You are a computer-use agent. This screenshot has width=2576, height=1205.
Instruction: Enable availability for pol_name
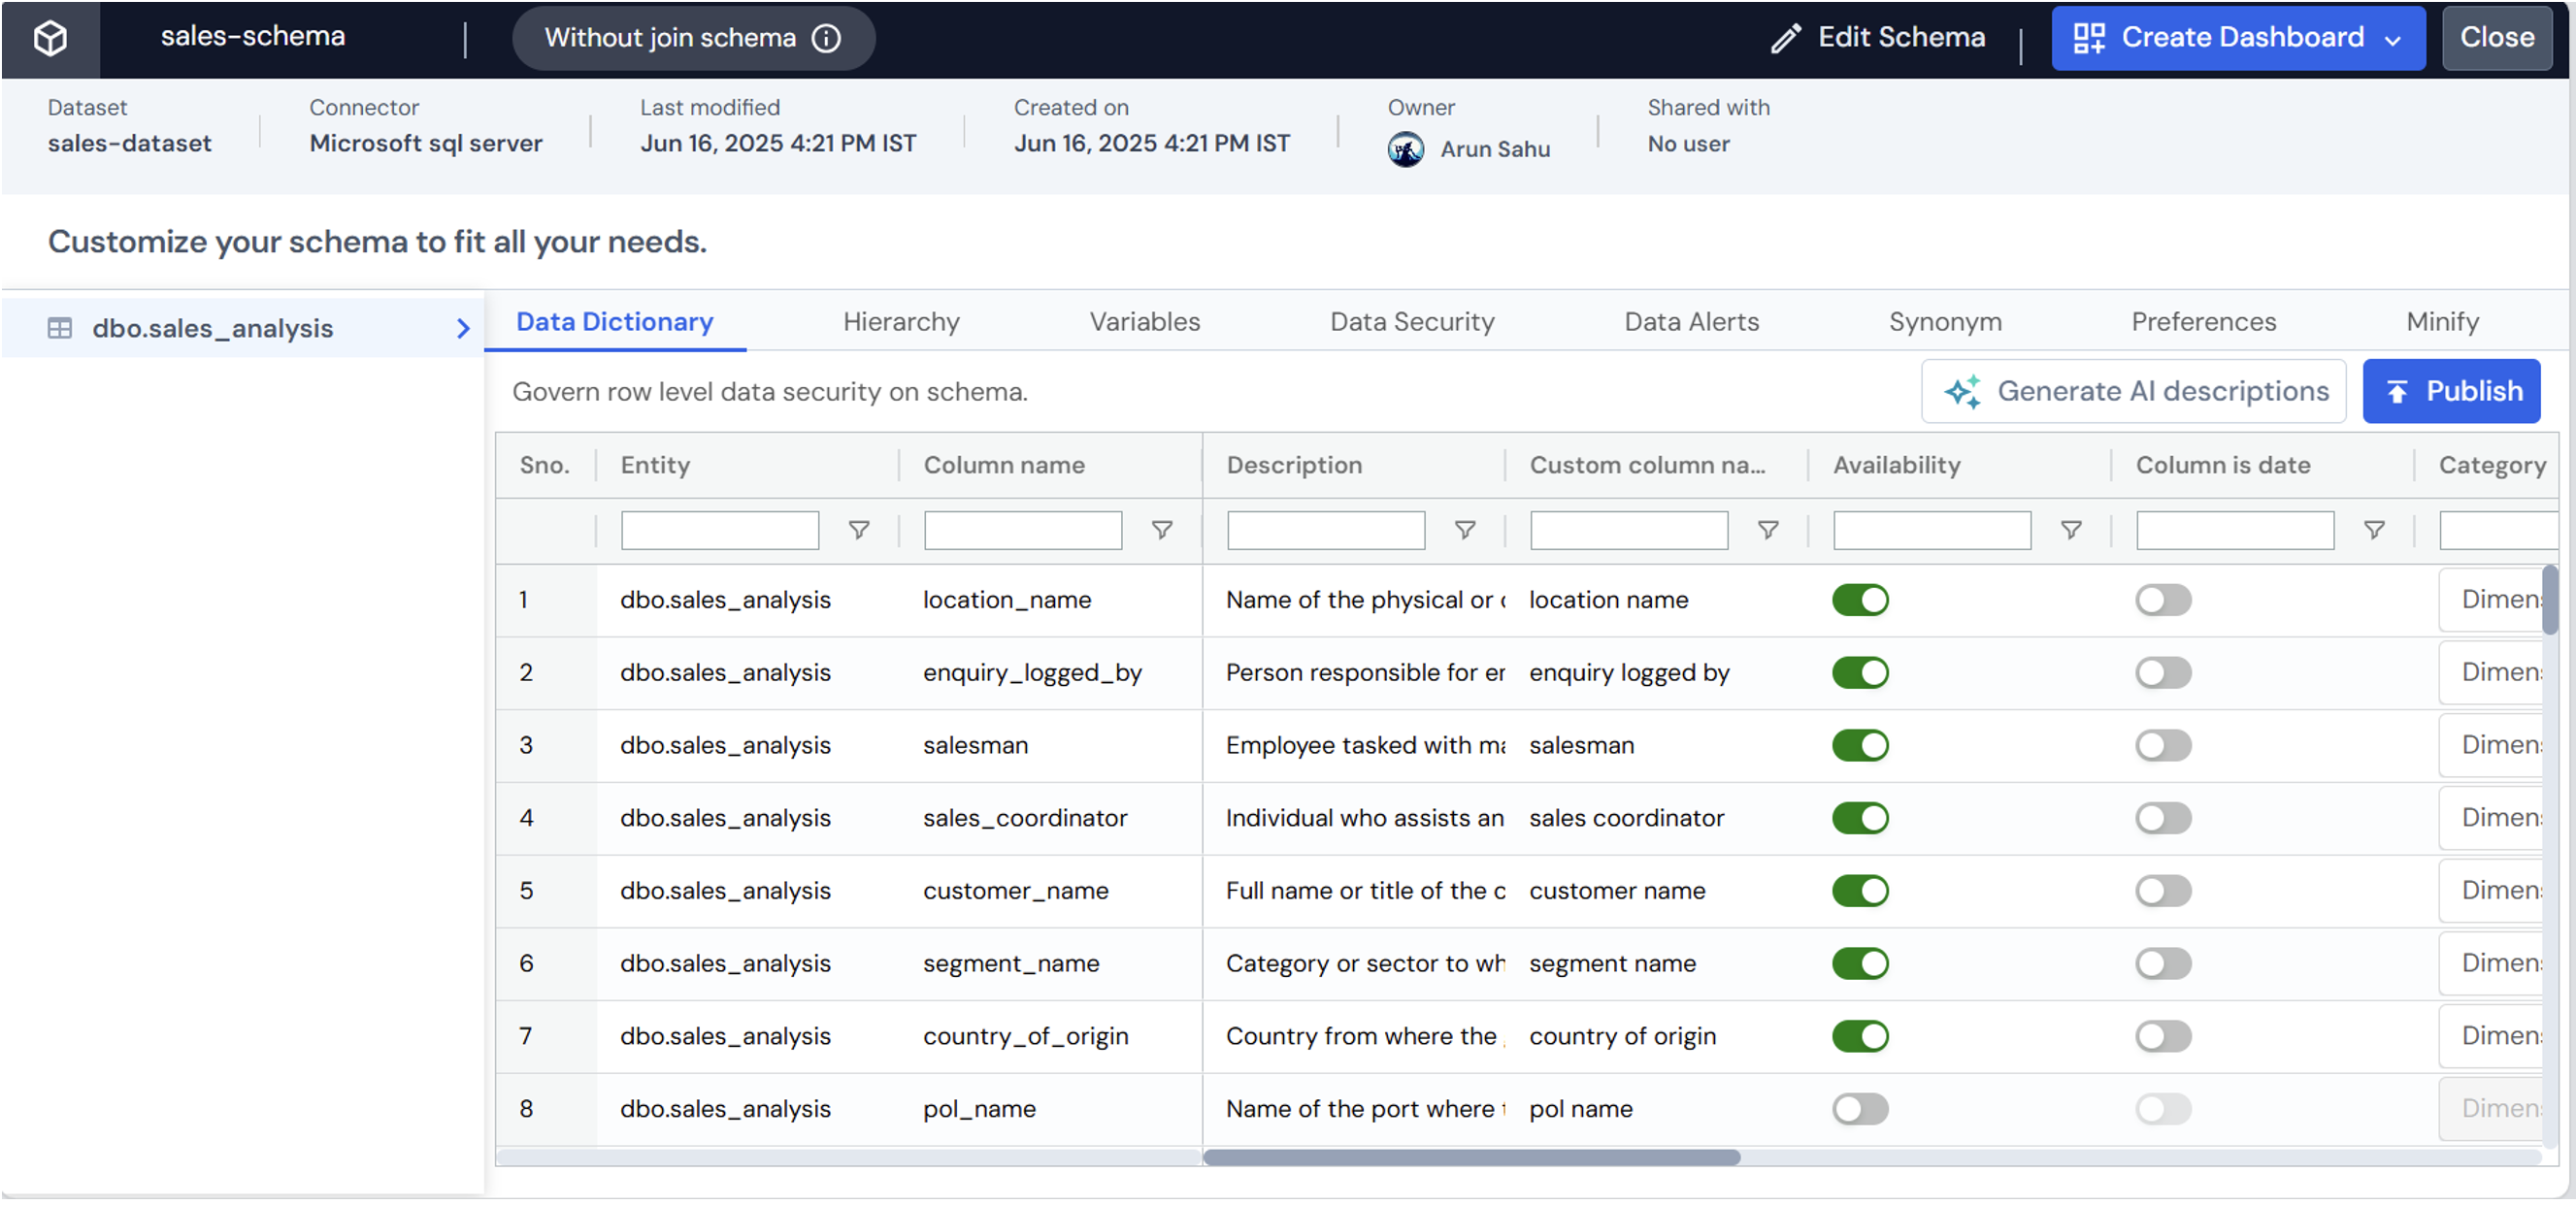click(1859, 1108)
